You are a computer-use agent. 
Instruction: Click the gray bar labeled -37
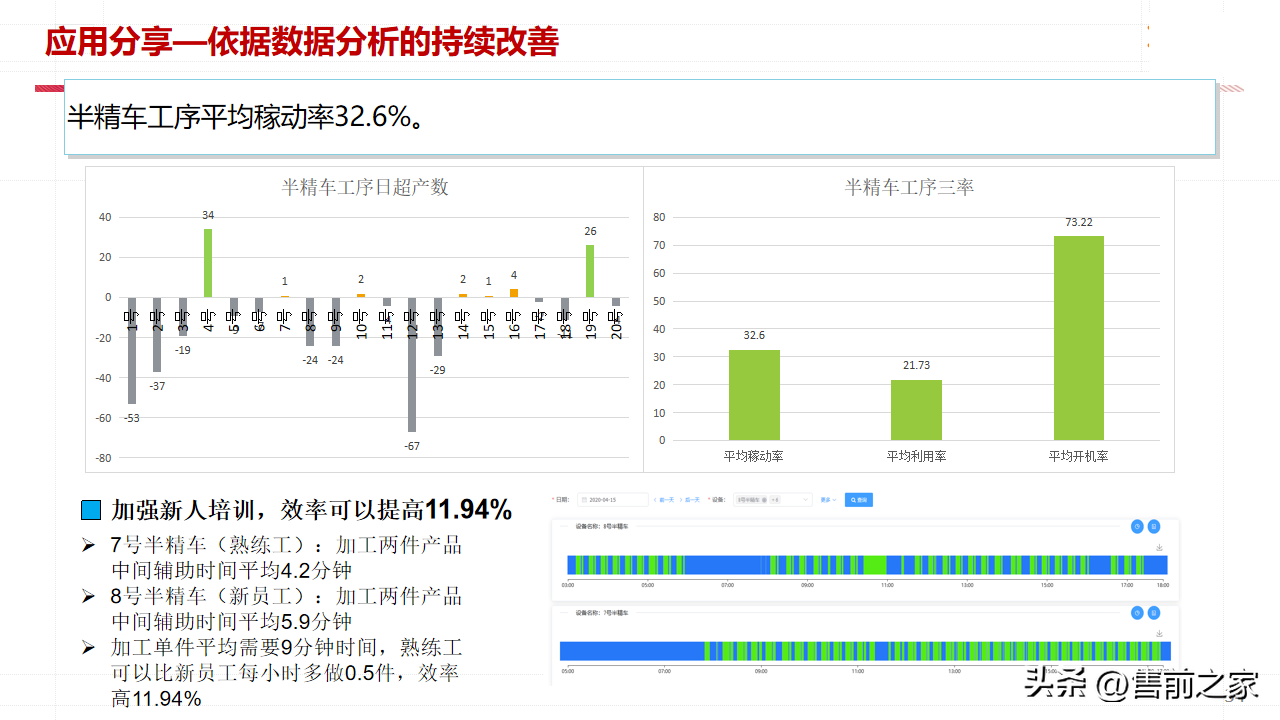tap(157, 334)
